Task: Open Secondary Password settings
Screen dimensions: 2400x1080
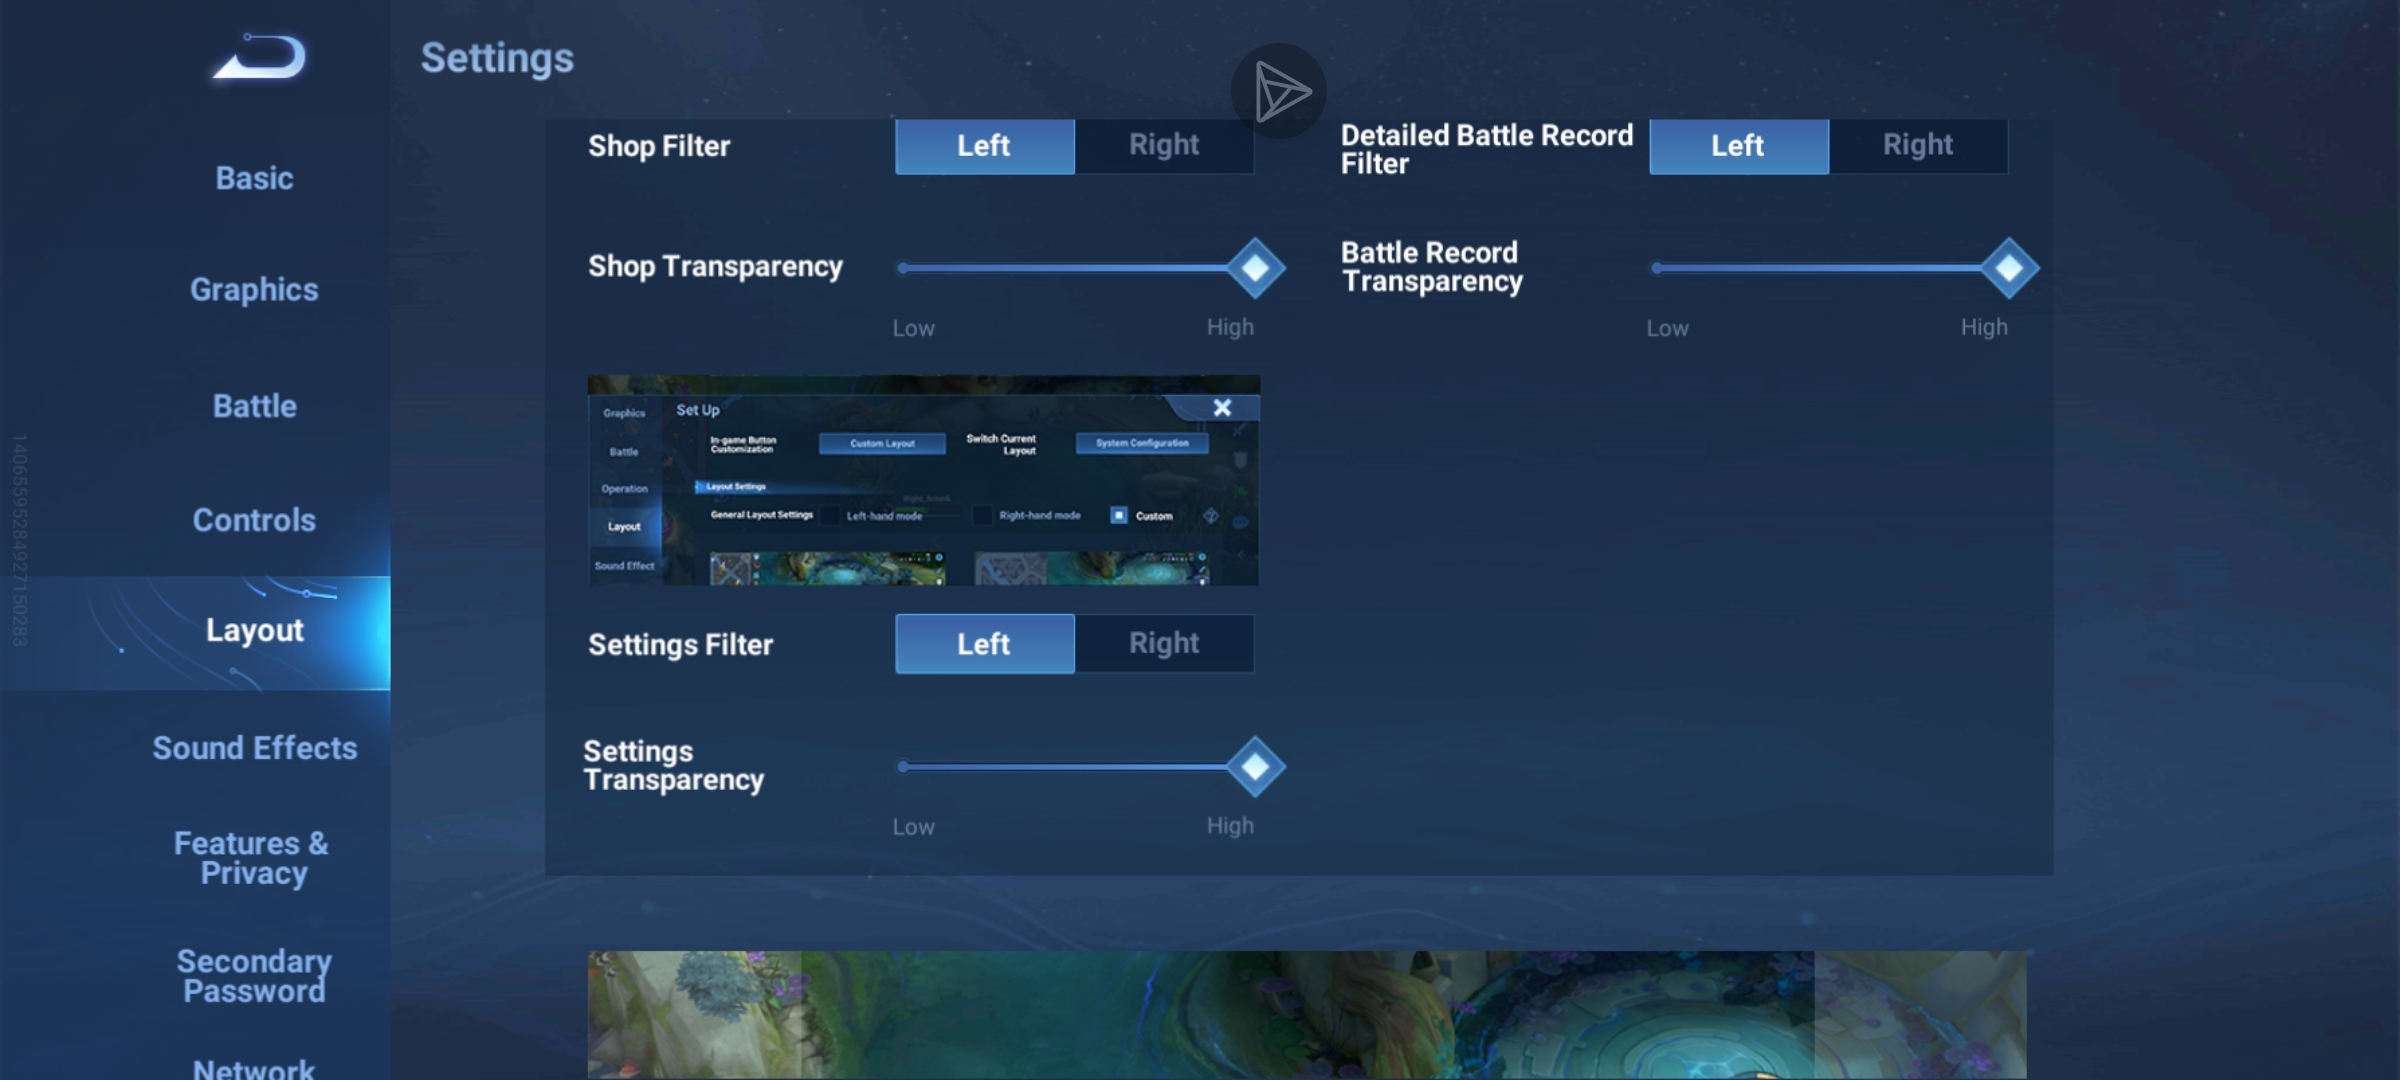Action: click(x=254, y=976)
